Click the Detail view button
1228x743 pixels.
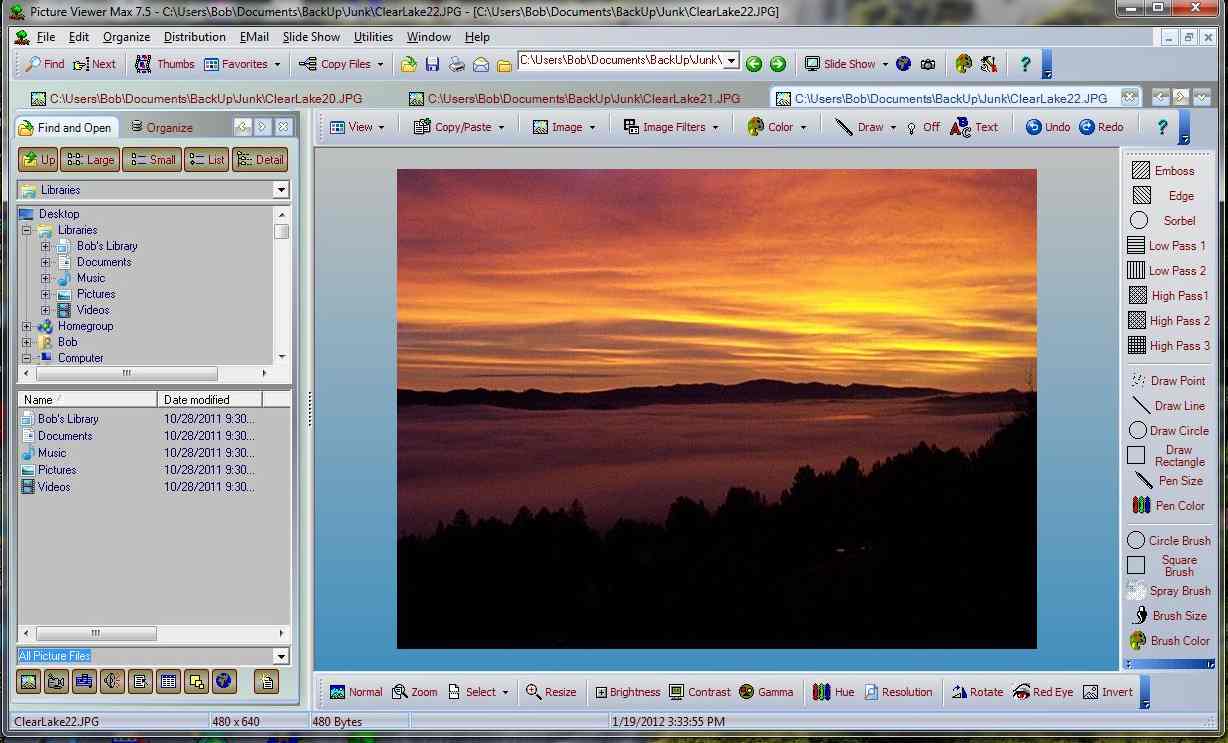pos(259,158)
